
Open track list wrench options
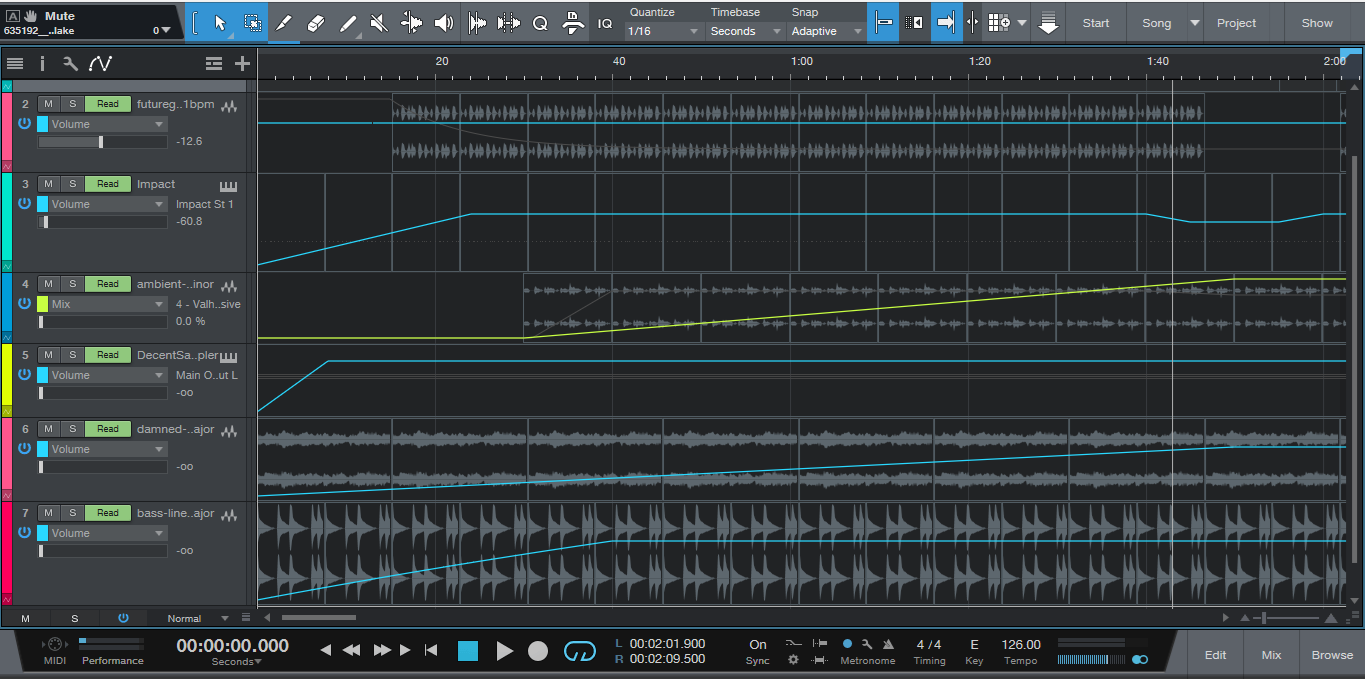[x=70, y=64]
